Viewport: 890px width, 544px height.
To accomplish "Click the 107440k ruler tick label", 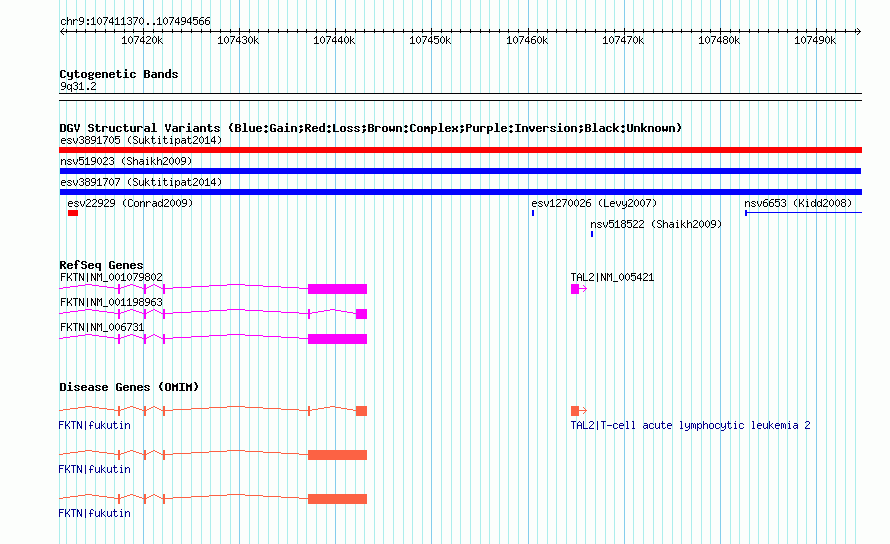I will 334,40.
